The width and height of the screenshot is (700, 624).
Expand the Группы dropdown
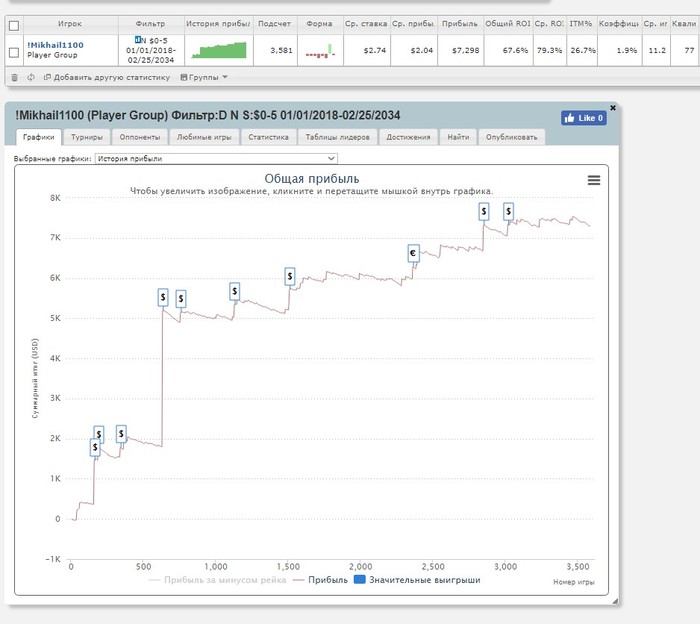pyautogui.click(x=204, y=77)
